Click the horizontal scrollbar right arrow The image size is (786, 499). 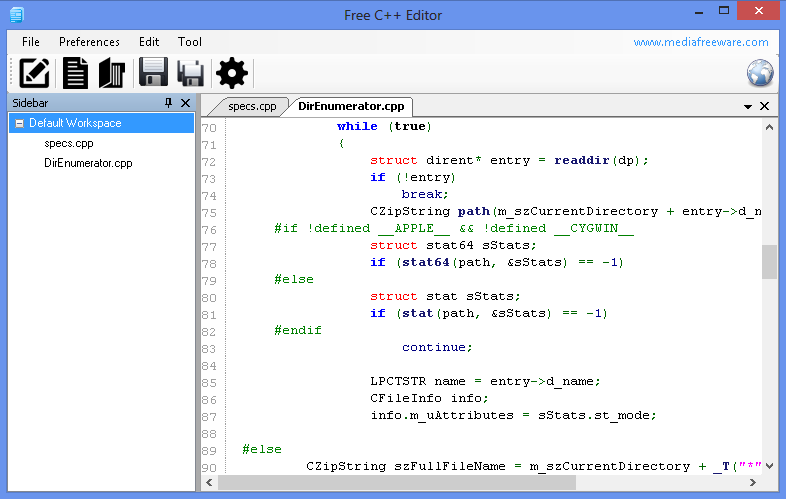[752, 482]
